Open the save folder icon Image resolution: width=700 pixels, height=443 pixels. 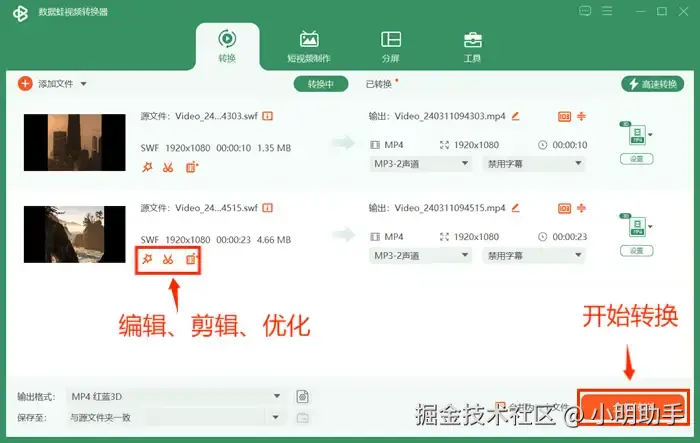pyautogui.click(x=303, y=418)
